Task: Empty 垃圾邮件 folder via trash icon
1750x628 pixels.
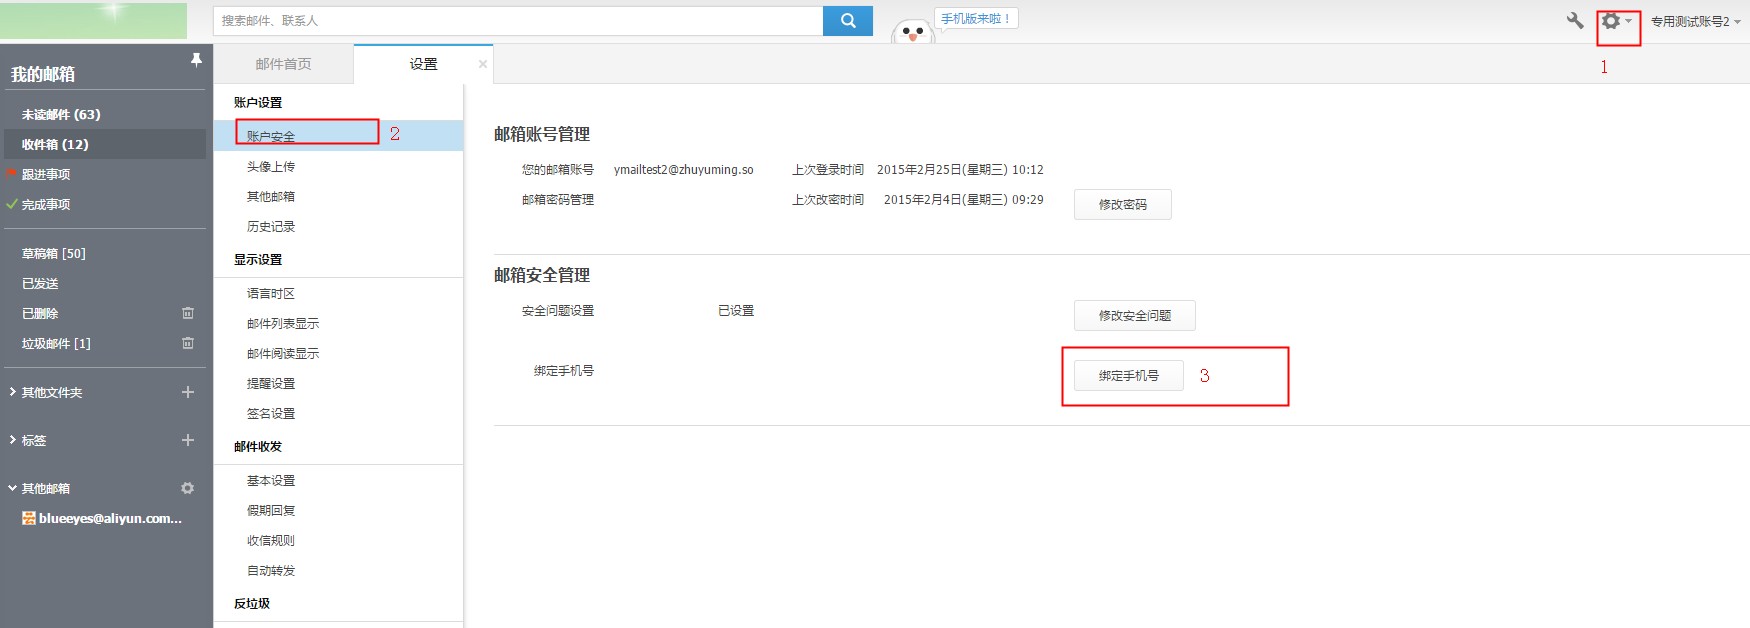Action: pyautogui.click(x=187, y=343)
